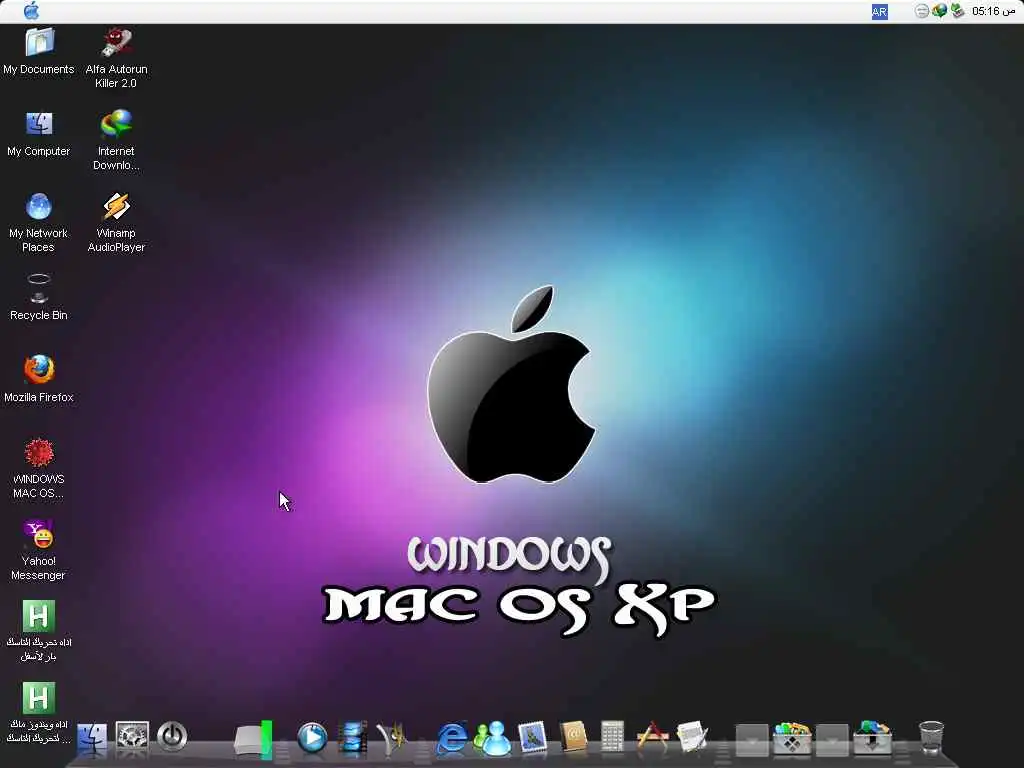Viewport: 1024px width, 768px height.
Task: Open the film strip video icon in dock
Action: point(353,738)
